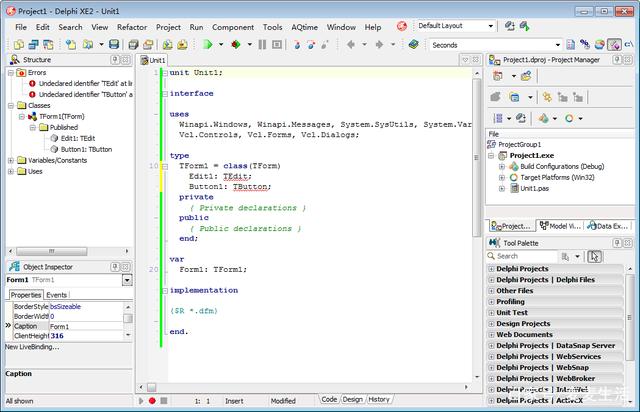Click the macro stop square button
This screenshot has width=640, height=412.
click(x=164, y=401)
